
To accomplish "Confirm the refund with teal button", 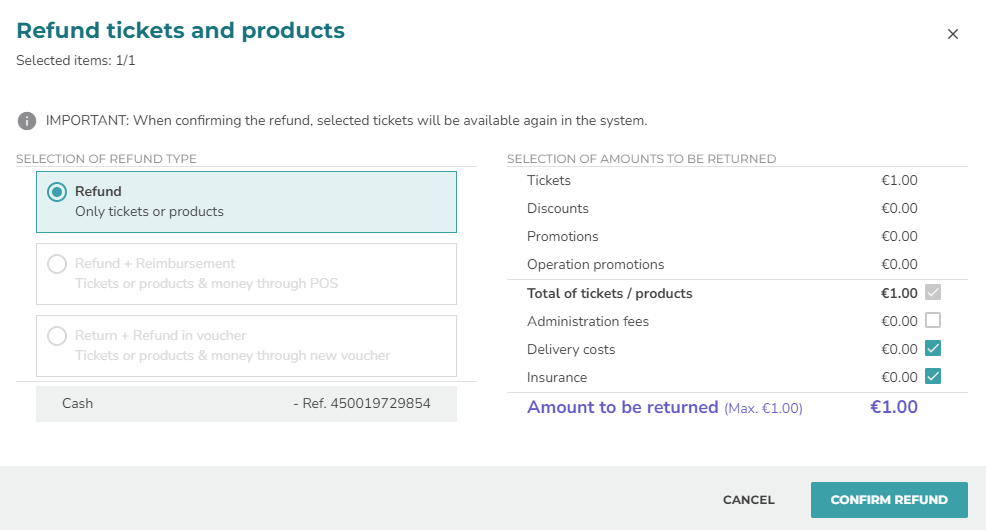I will [889, 500].
